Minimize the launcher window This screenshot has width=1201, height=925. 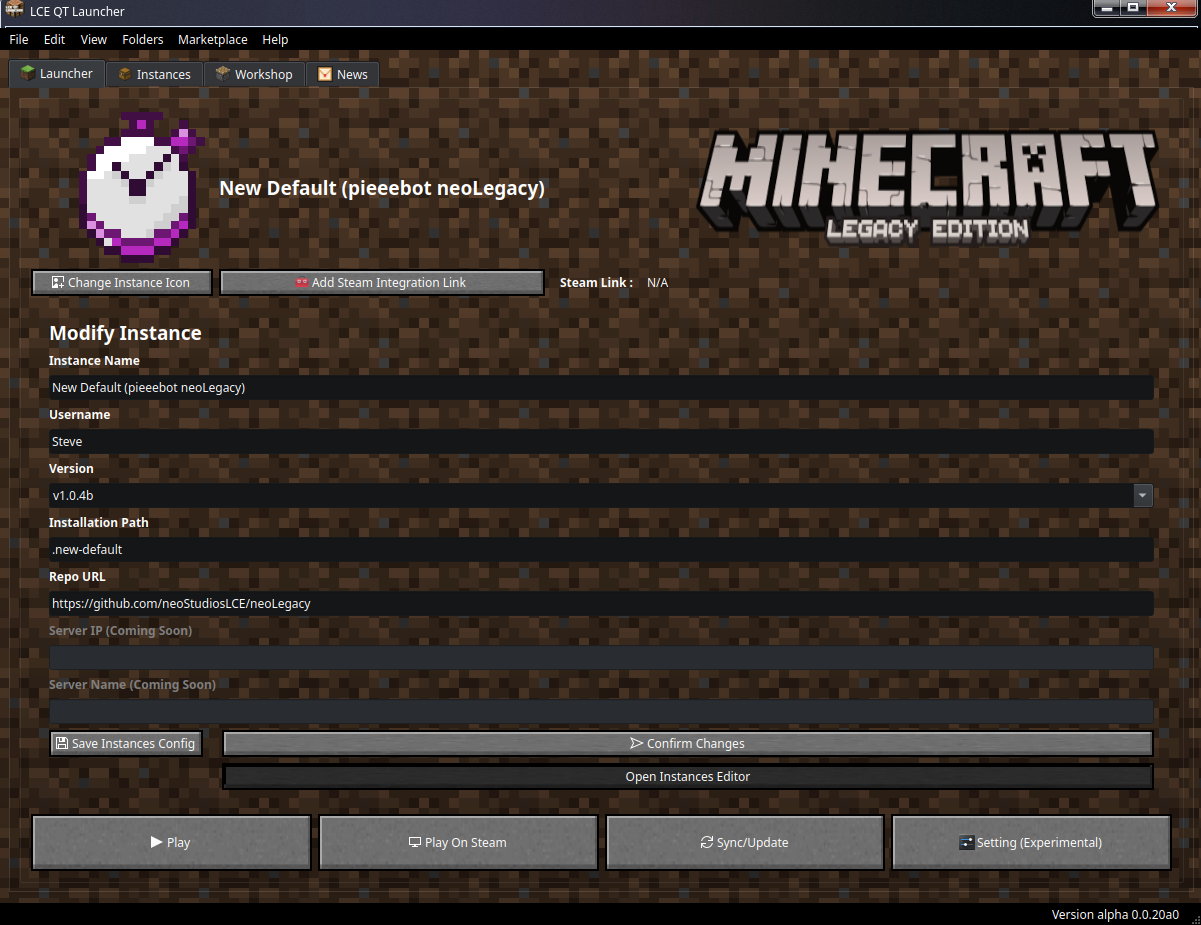tap(1106, 8)
